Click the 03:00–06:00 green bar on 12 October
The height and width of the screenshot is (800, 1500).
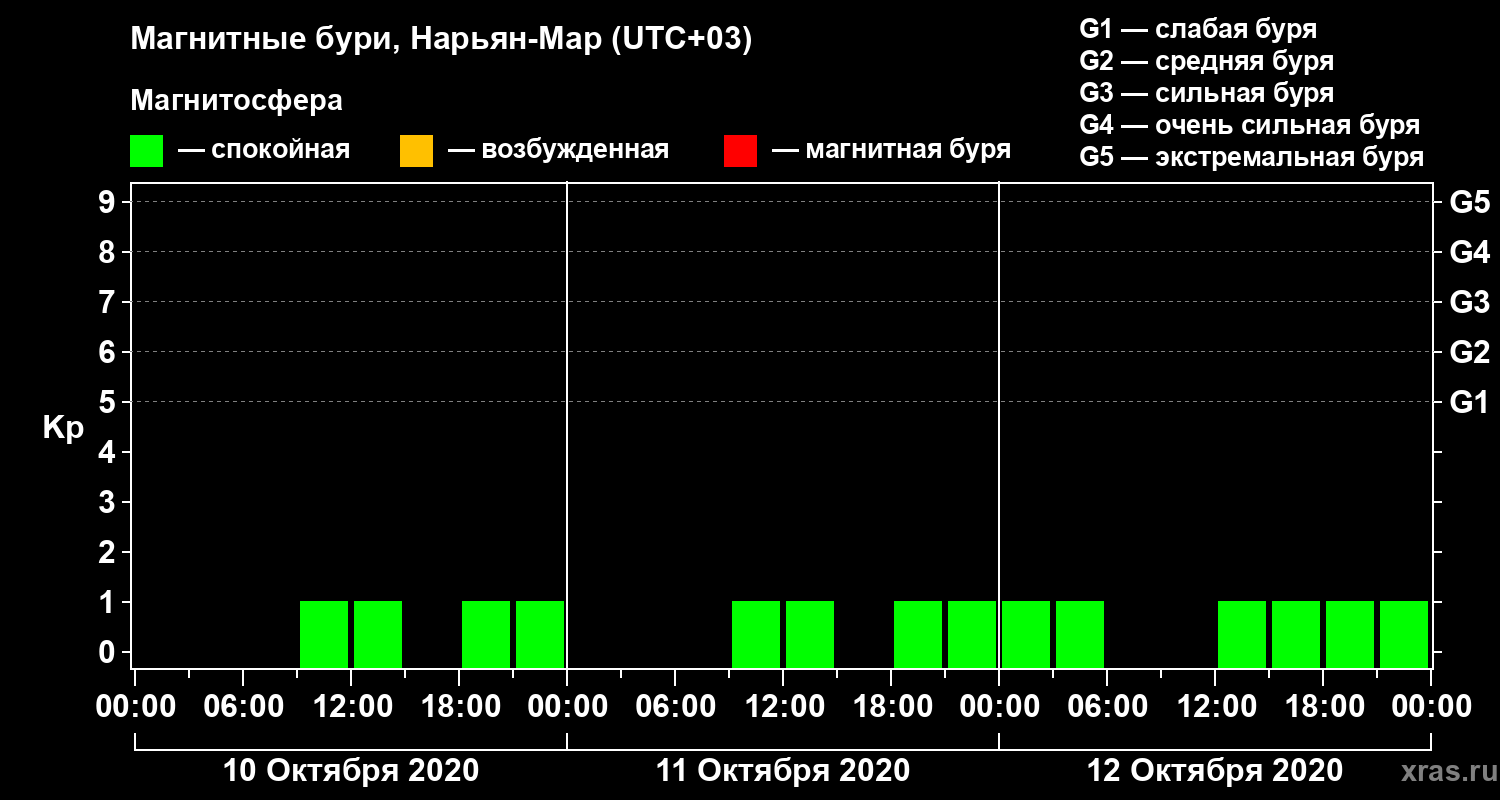click(x=1080, y=634)
